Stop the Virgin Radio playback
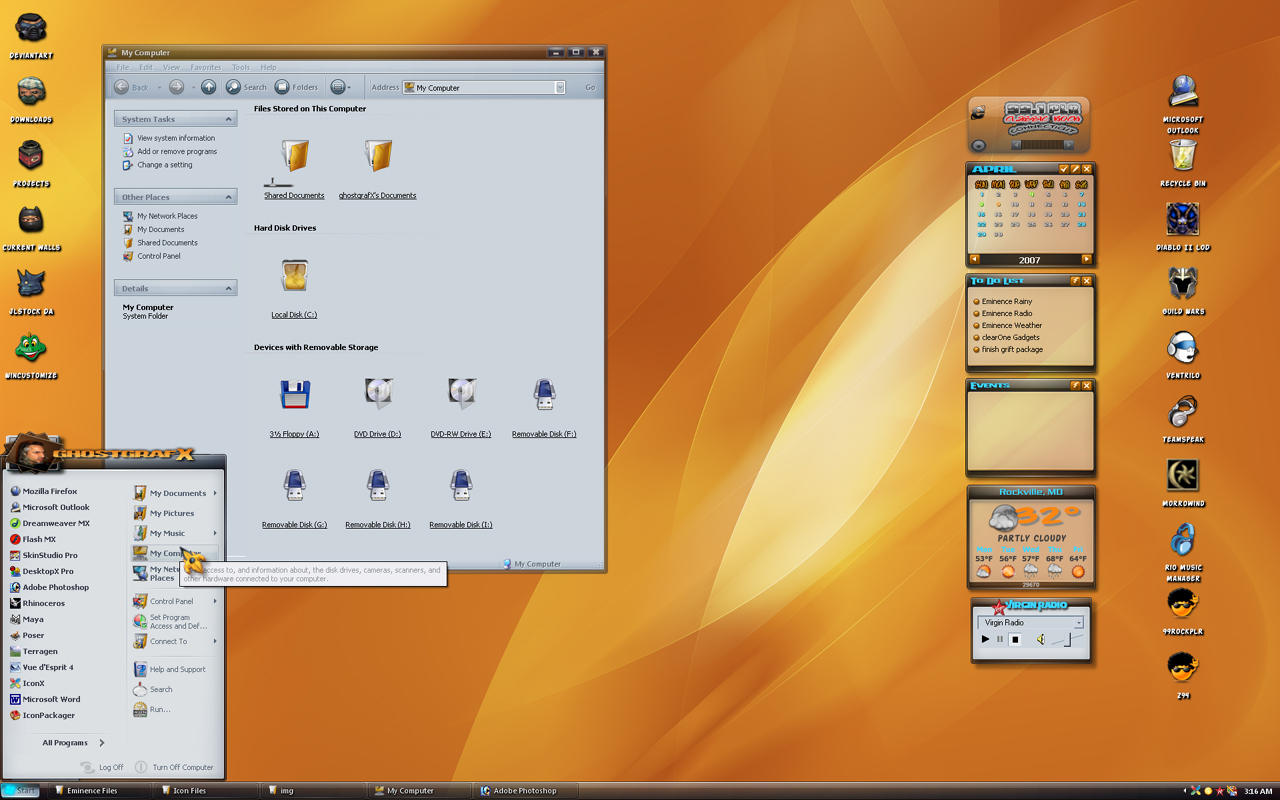Image resolution: width=1280 pixels, height=800 pixels. (1015, 639)
